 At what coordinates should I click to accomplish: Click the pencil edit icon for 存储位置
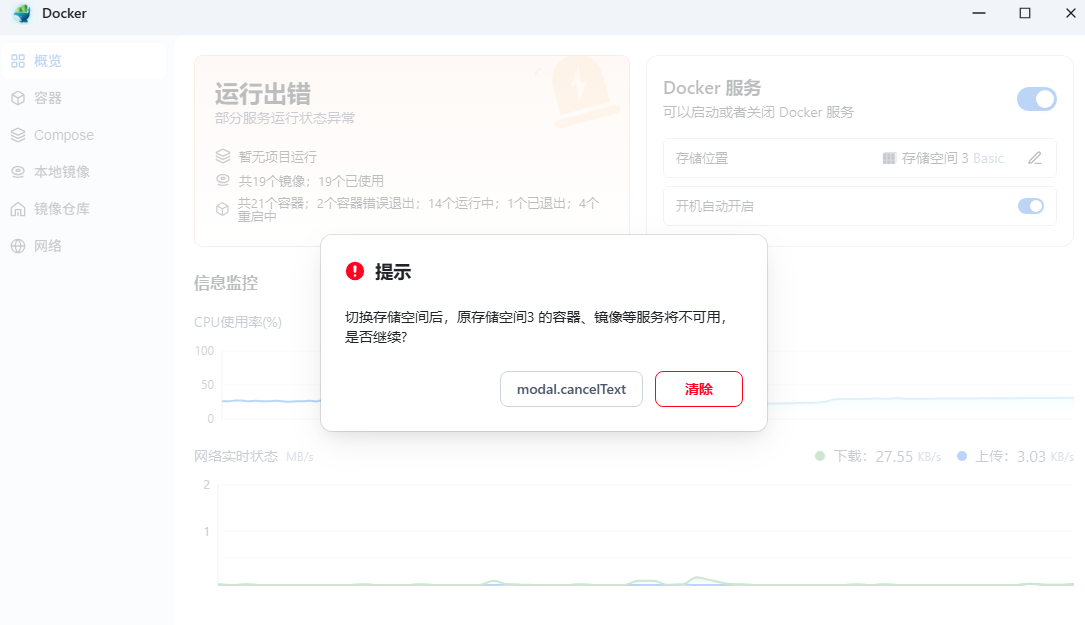(1034, 158)
